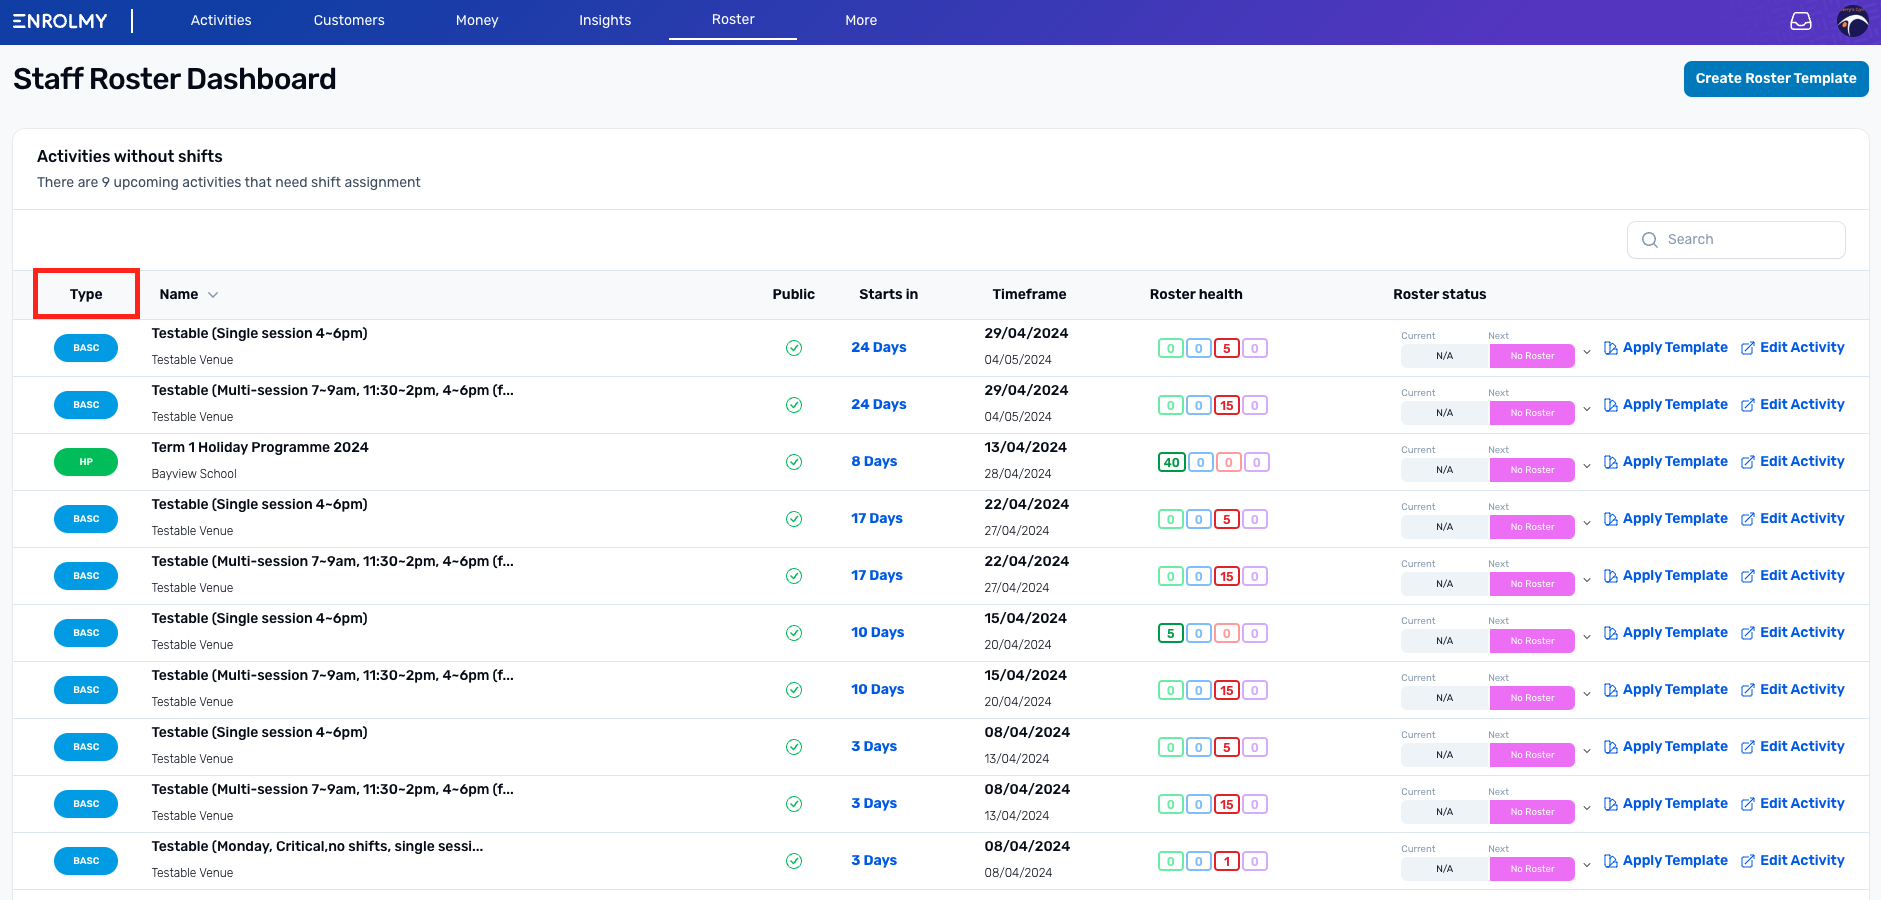Click Apply Template icon for Term 1 Holiday Programme
Screen dimensions: 1881x900
point(1611,462)
